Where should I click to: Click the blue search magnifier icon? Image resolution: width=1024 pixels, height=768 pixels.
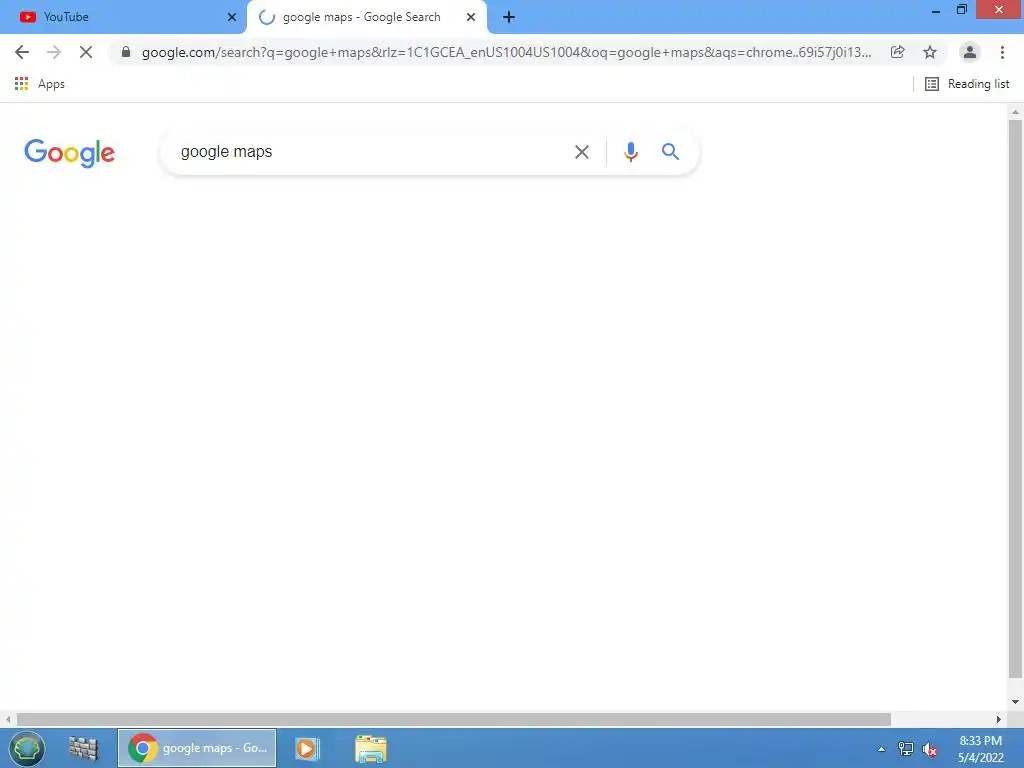coord(670,152)
